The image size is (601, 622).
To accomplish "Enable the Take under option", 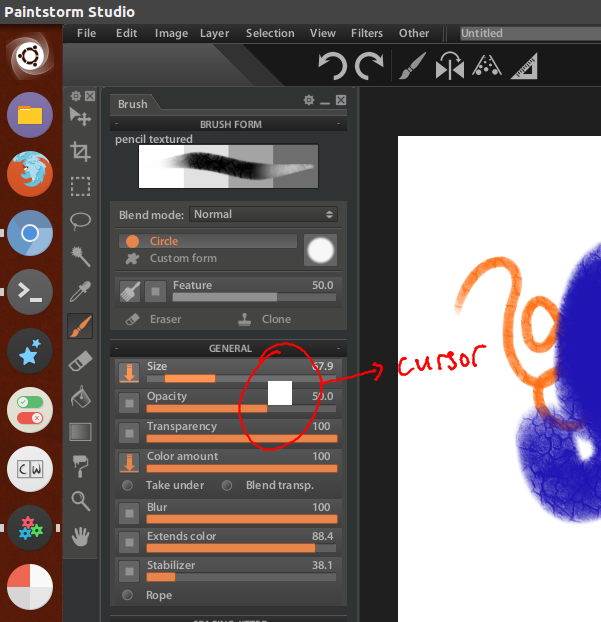I will click(127, 485).
